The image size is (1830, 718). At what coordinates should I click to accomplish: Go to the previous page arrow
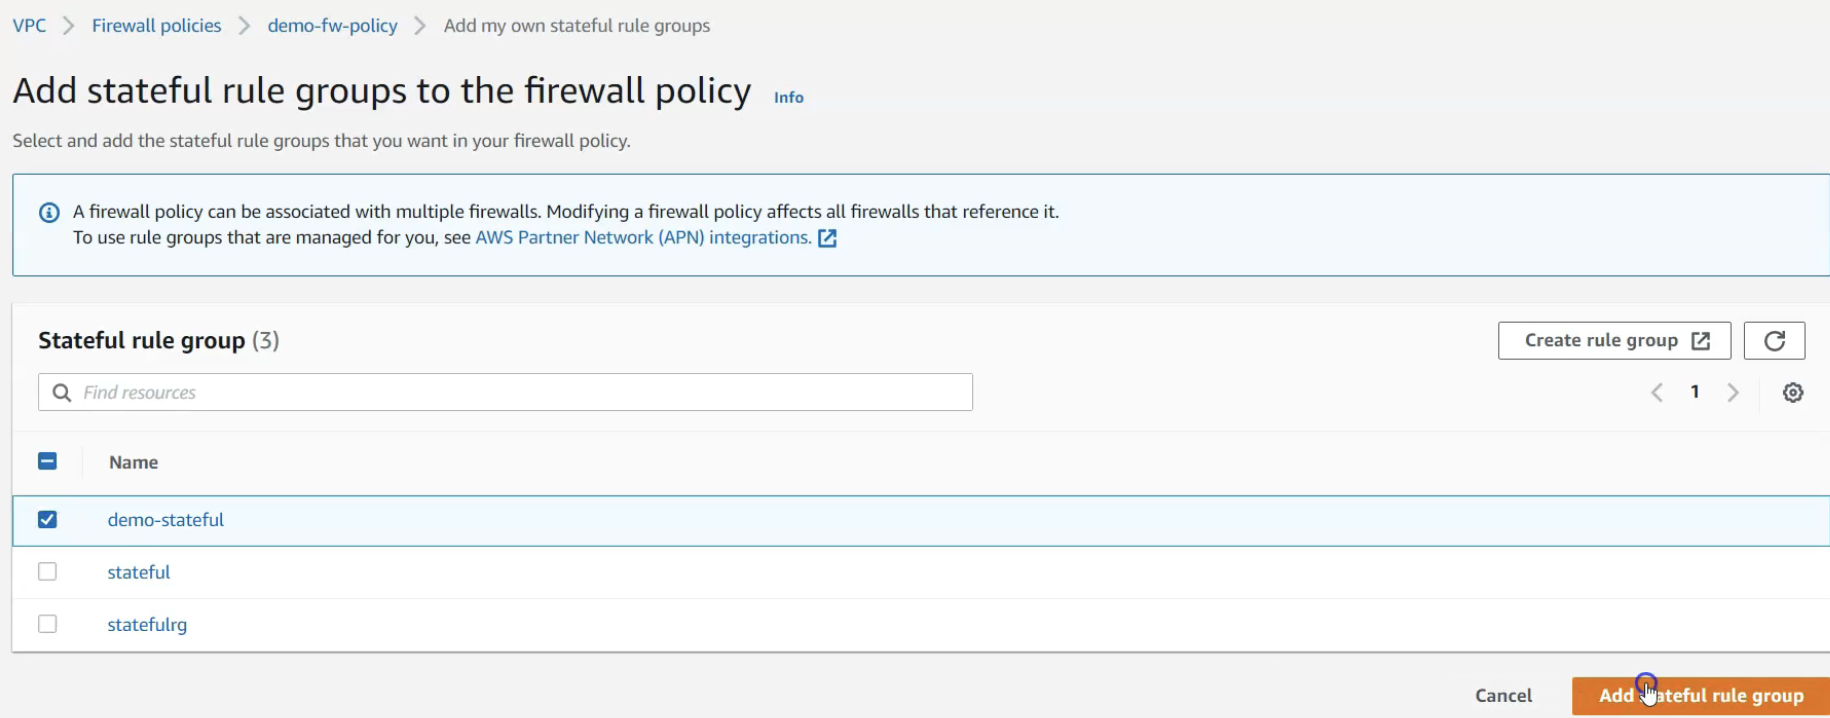point(1657,393)
